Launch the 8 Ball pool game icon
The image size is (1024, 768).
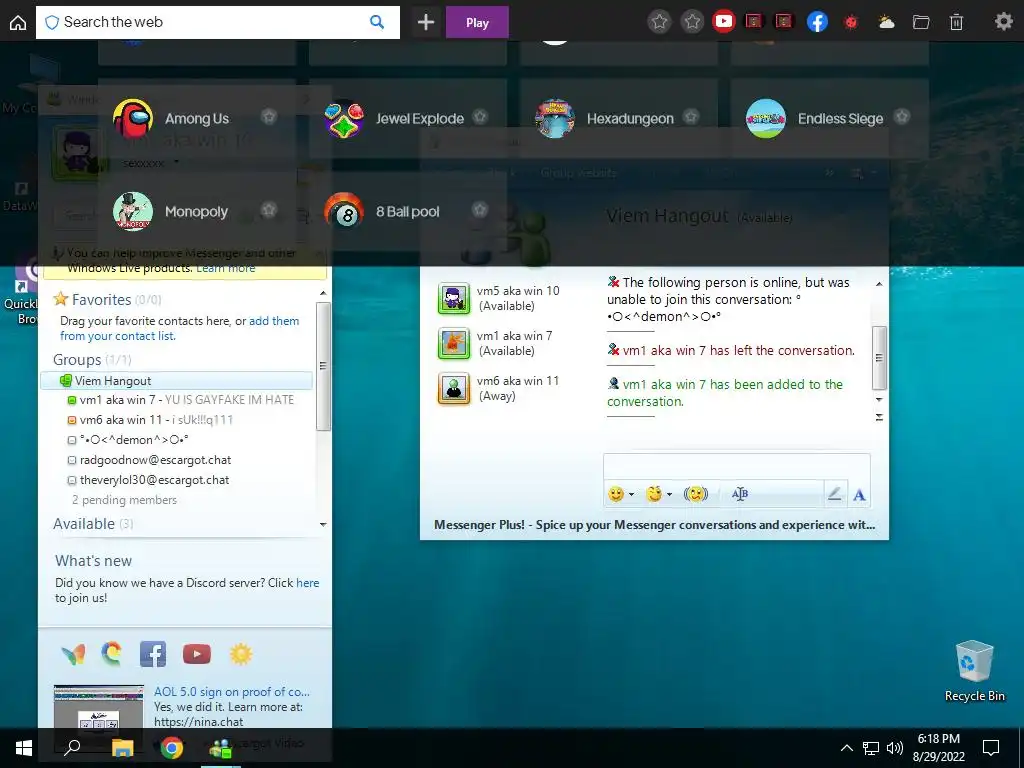[x=344, y=211]
